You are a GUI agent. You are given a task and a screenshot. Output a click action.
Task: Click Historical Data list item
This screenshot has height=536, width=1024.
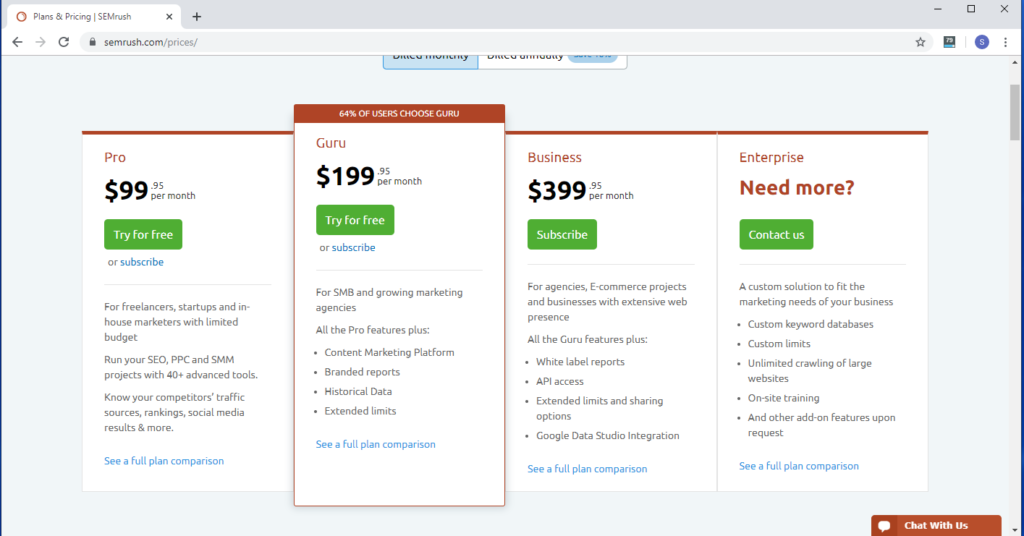click(x=359, y=392)
